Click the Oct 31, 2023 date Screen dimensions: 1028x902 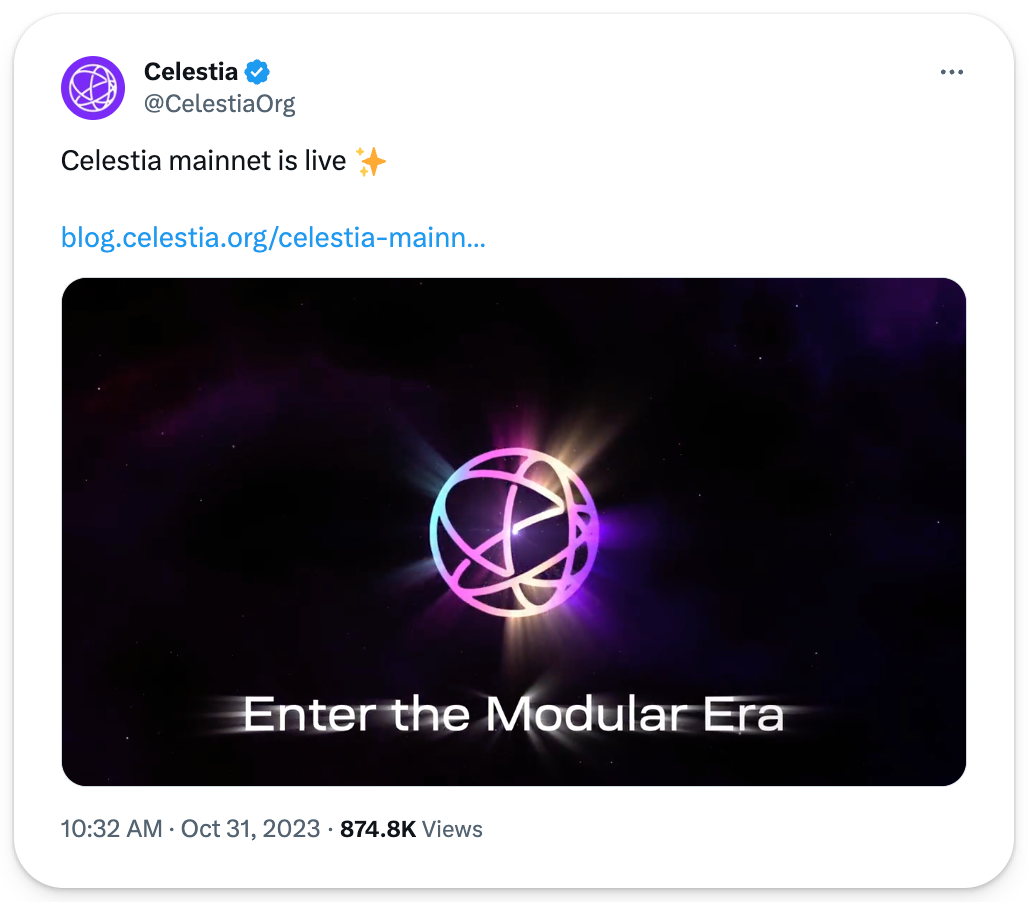250,829
